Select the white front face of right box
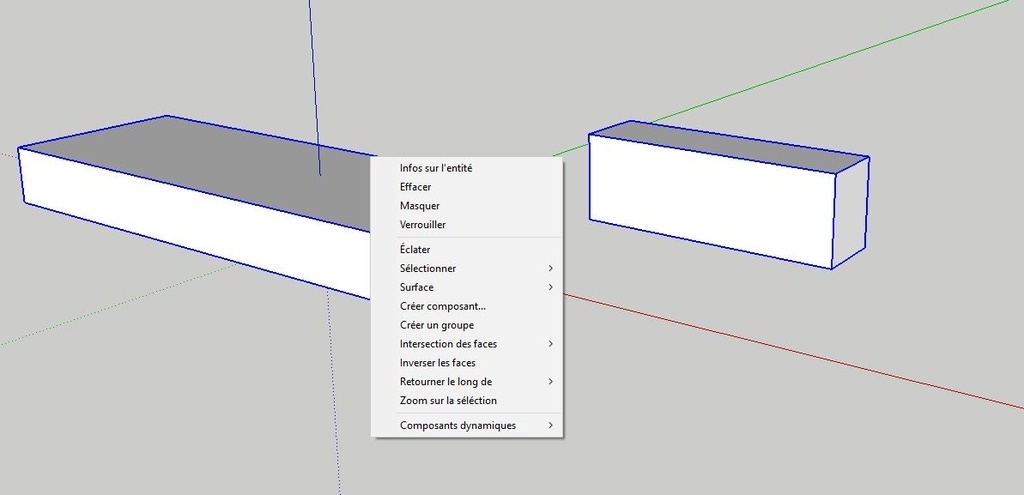 [x=710, y=200]
